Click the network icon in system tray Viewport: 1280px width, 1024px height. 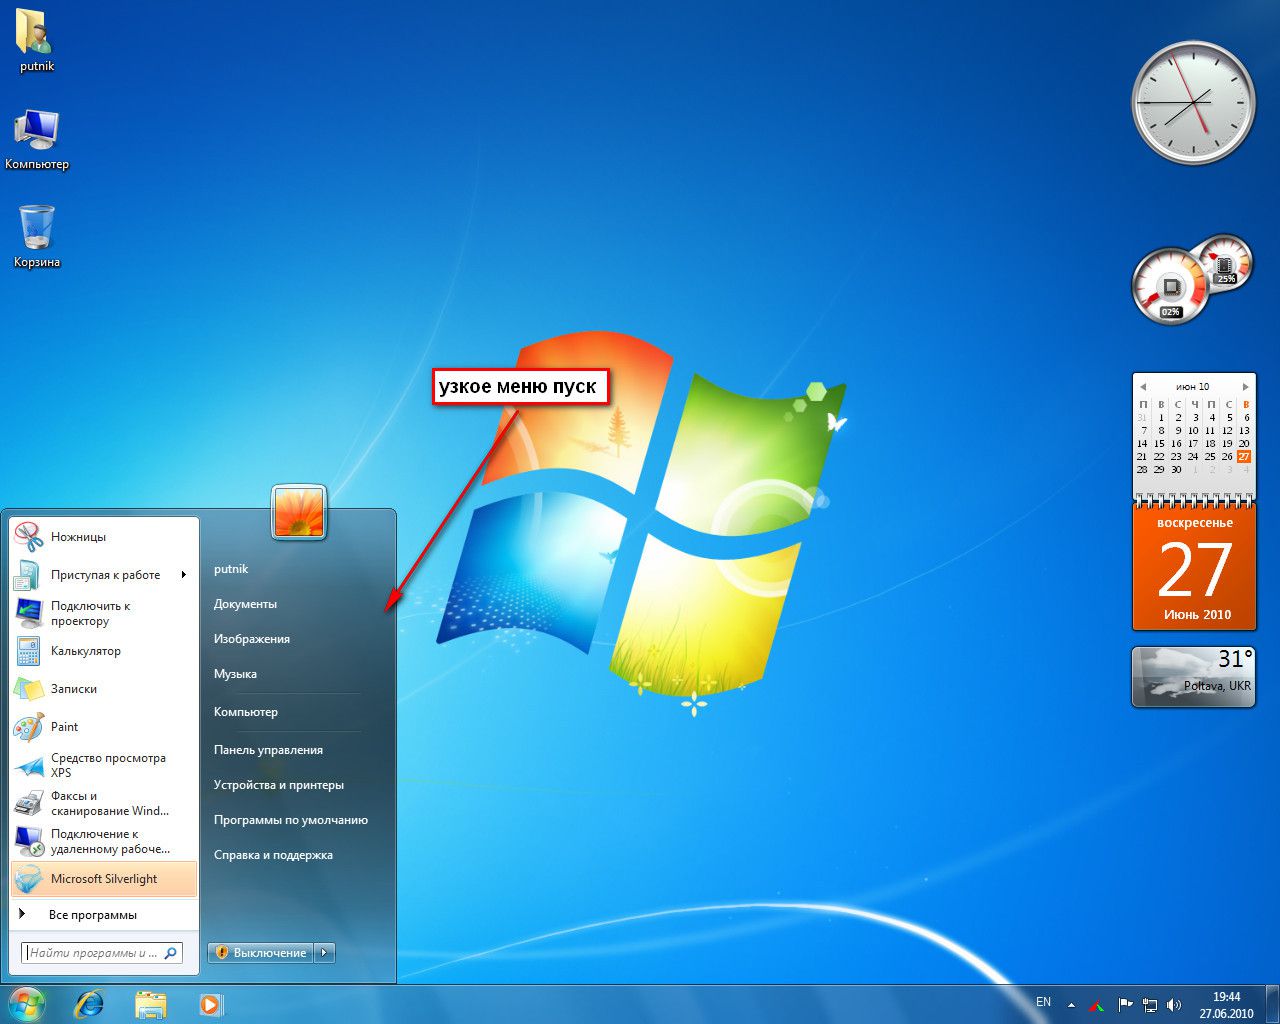click(1150, 1005)
